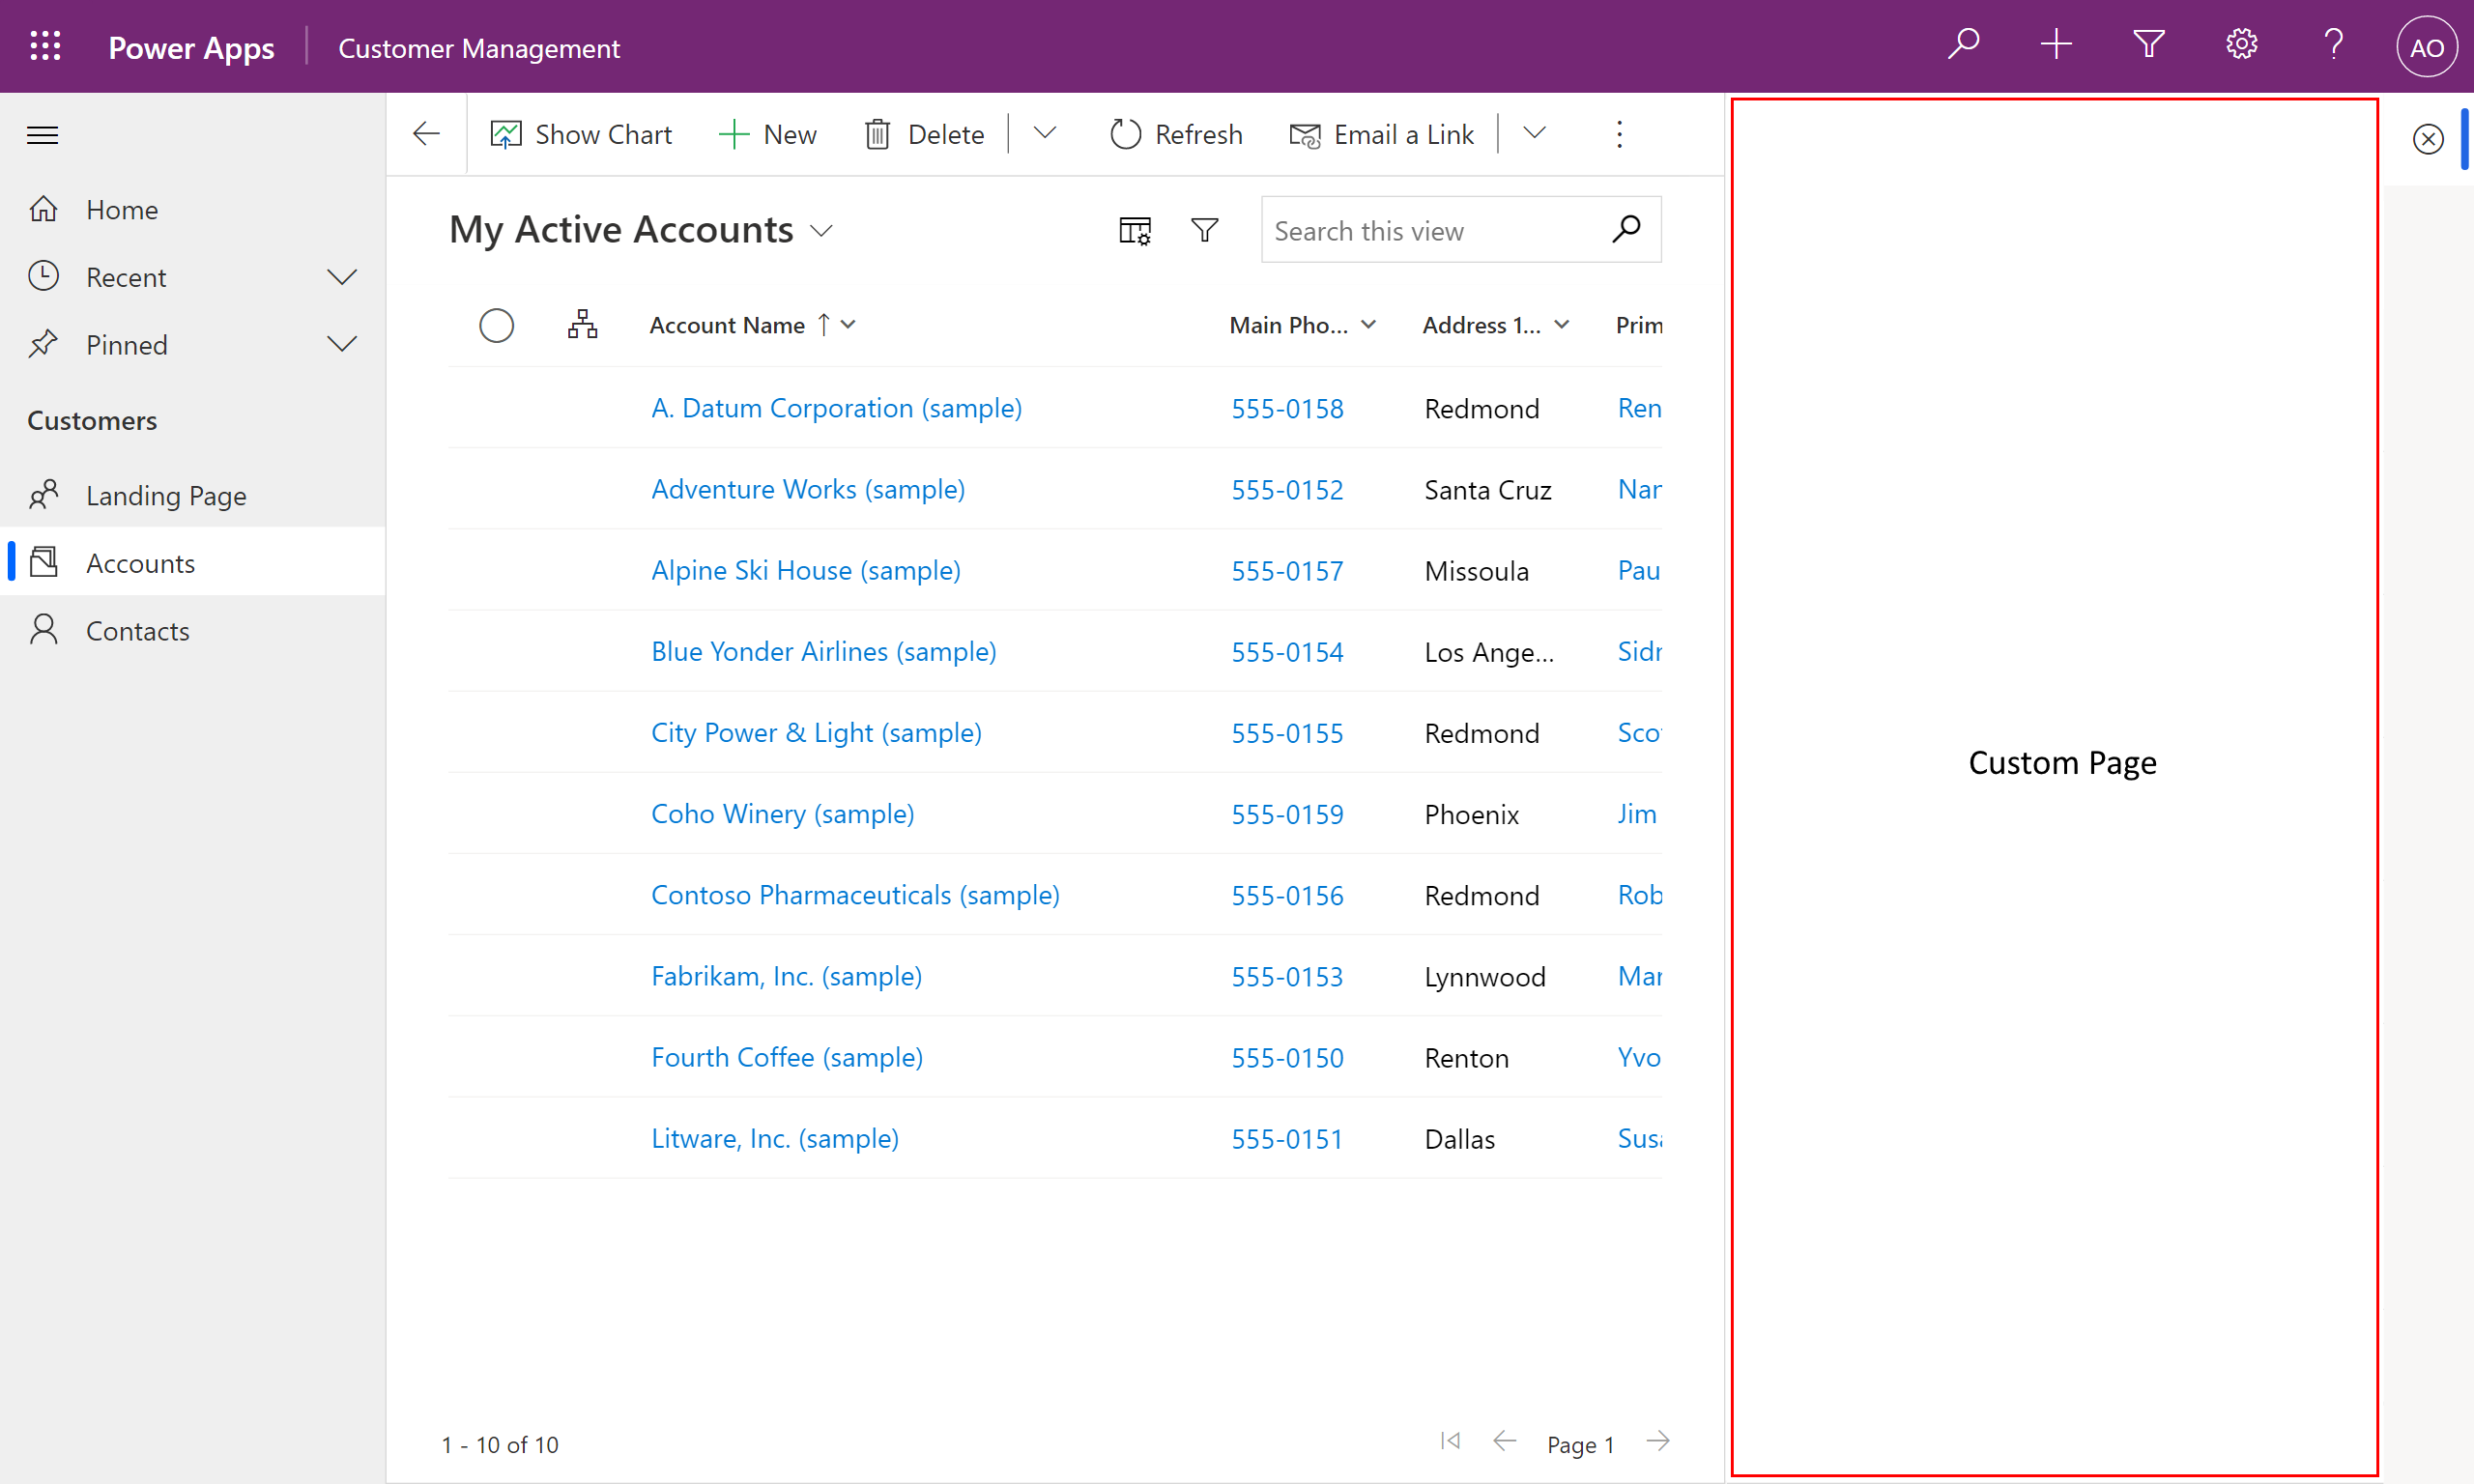The image size is (2474, 1484).
Task: Click the settings gear icon
Action: [2239, 47]
